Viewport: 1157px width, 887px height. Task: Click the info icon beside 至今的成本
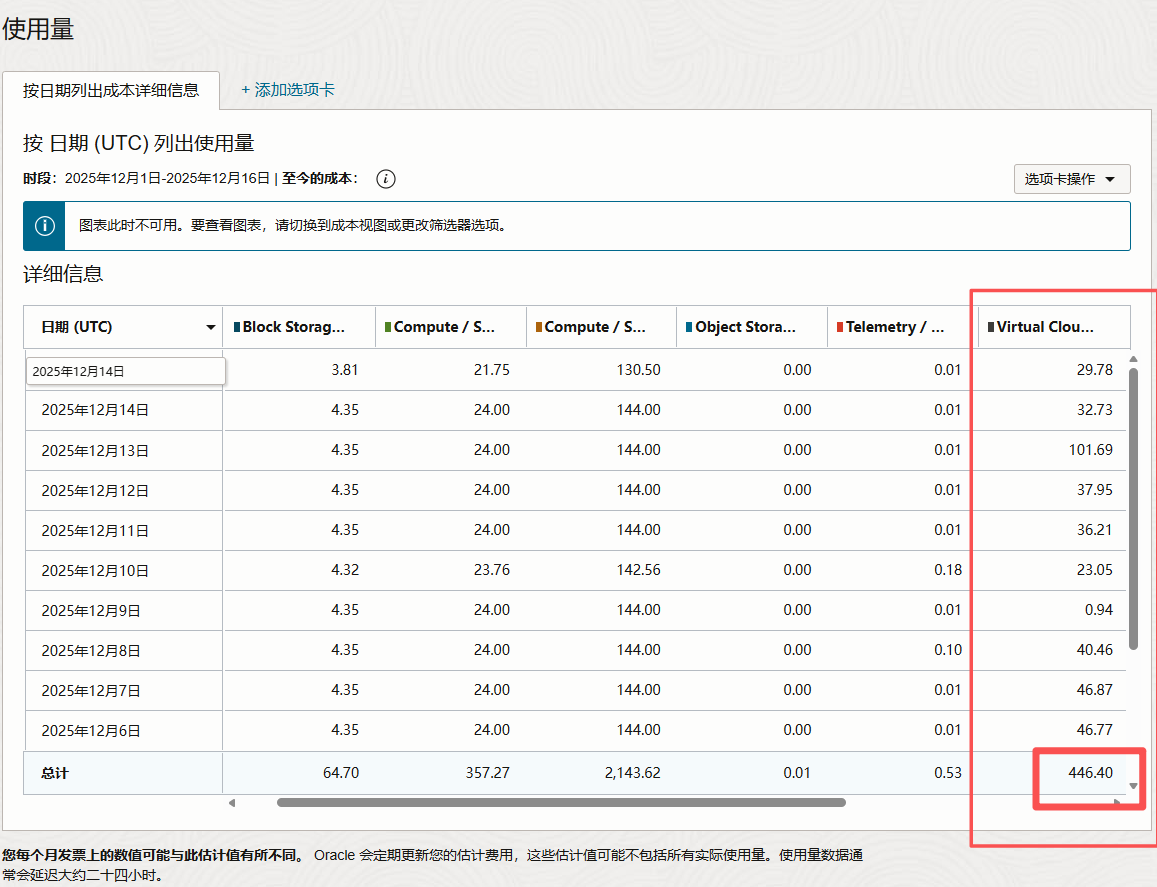point(386,179)
